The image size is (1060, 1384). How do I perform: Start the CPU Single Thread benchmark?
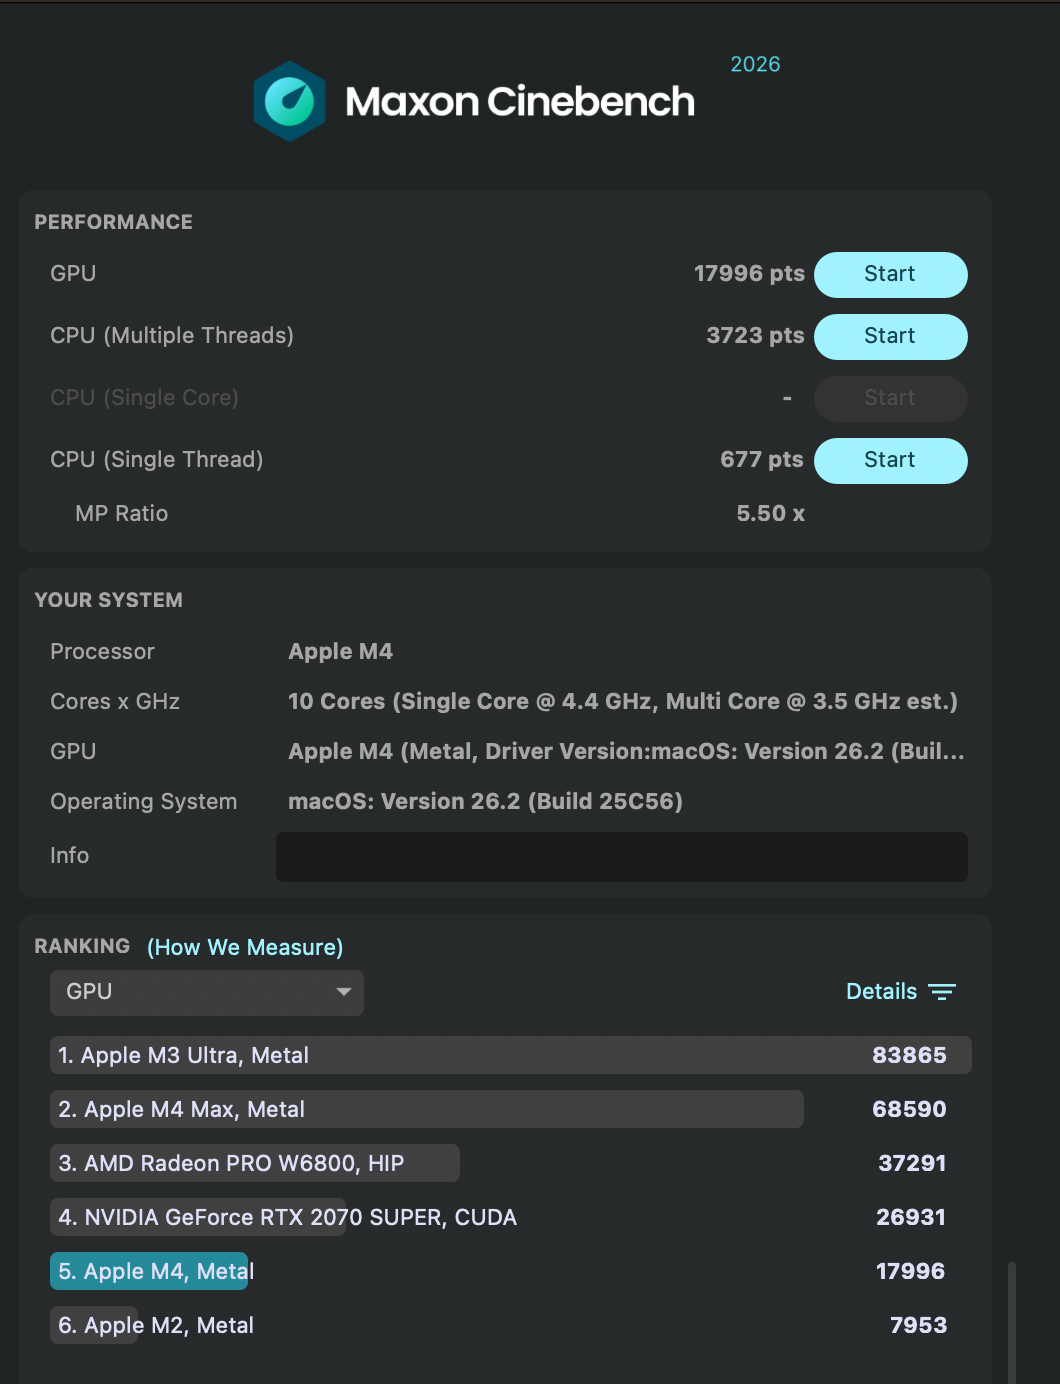click(890, 461)
